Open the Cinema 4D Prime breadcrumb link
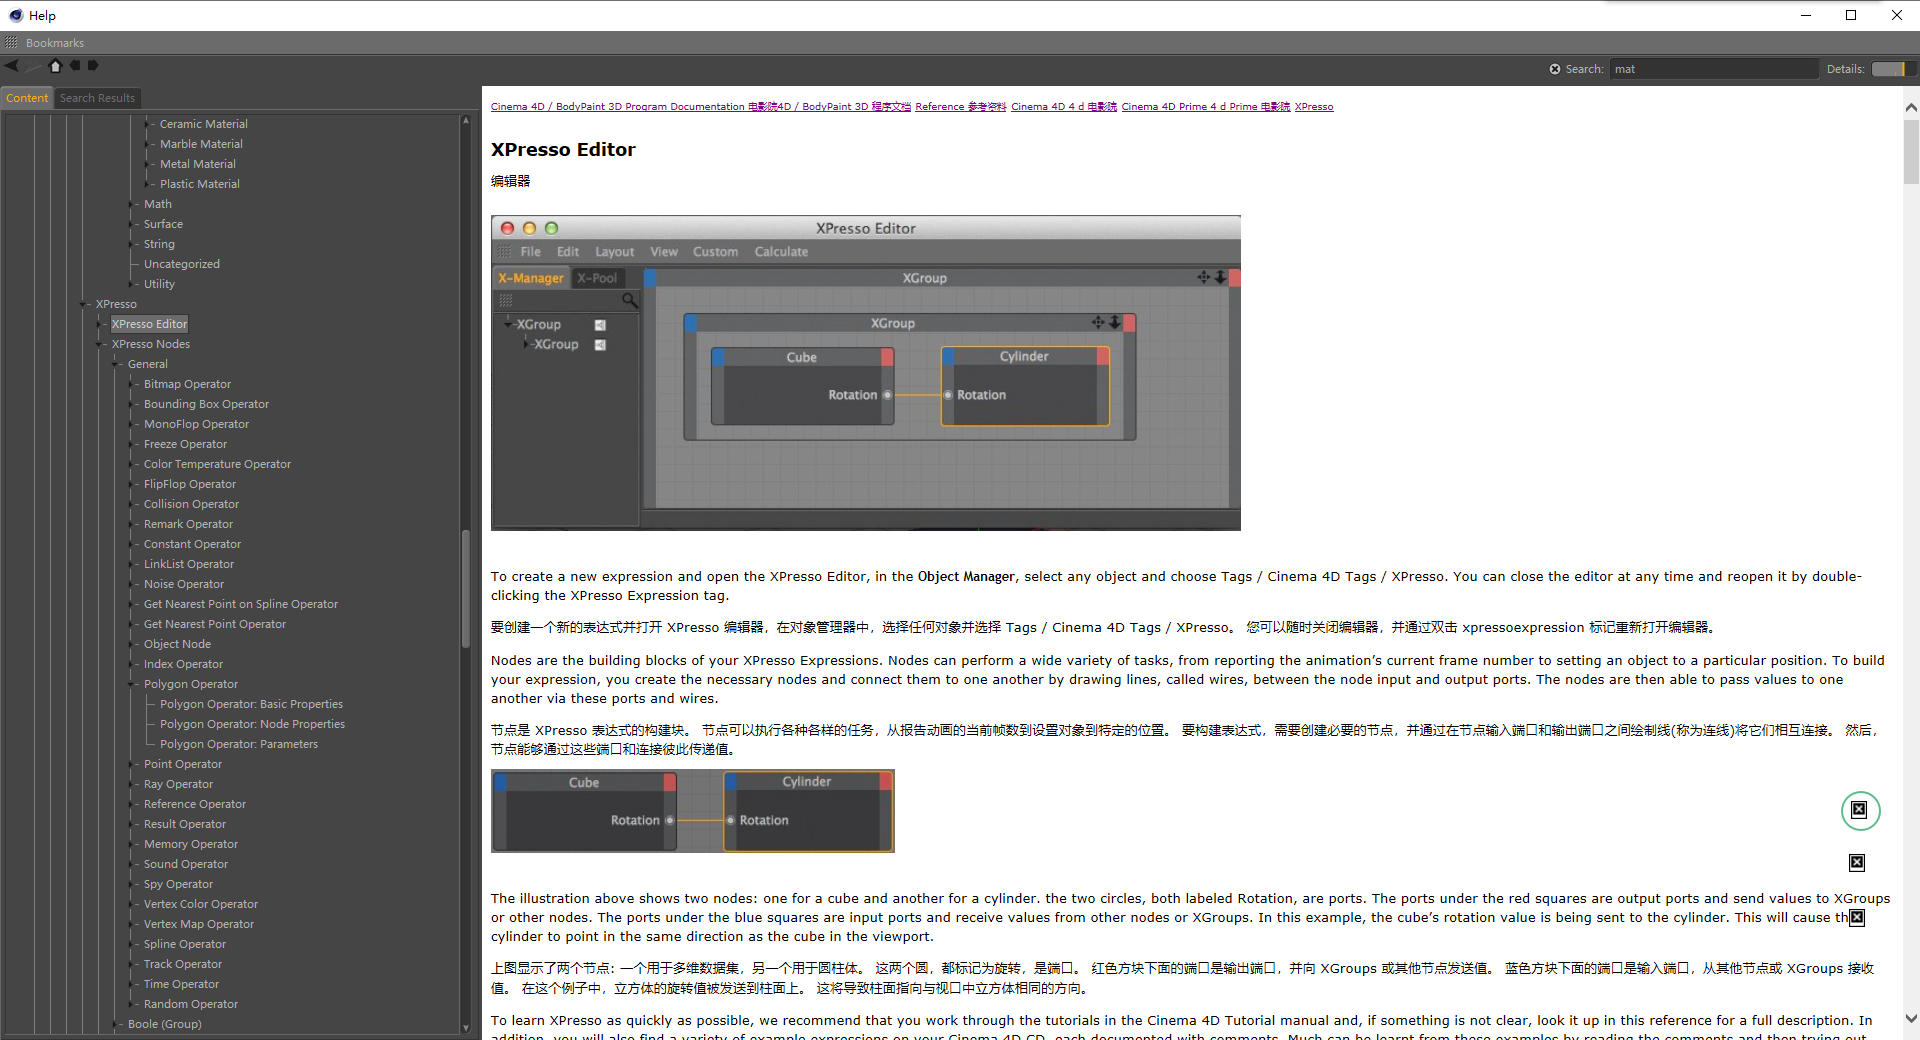Image resolution: width=1920 pixels, height=1040 pixels. [x=1206, y=107]
